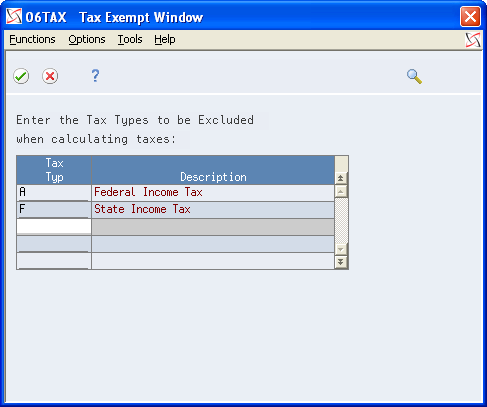Click the single down scroll arrow

(x=340, y=249)
